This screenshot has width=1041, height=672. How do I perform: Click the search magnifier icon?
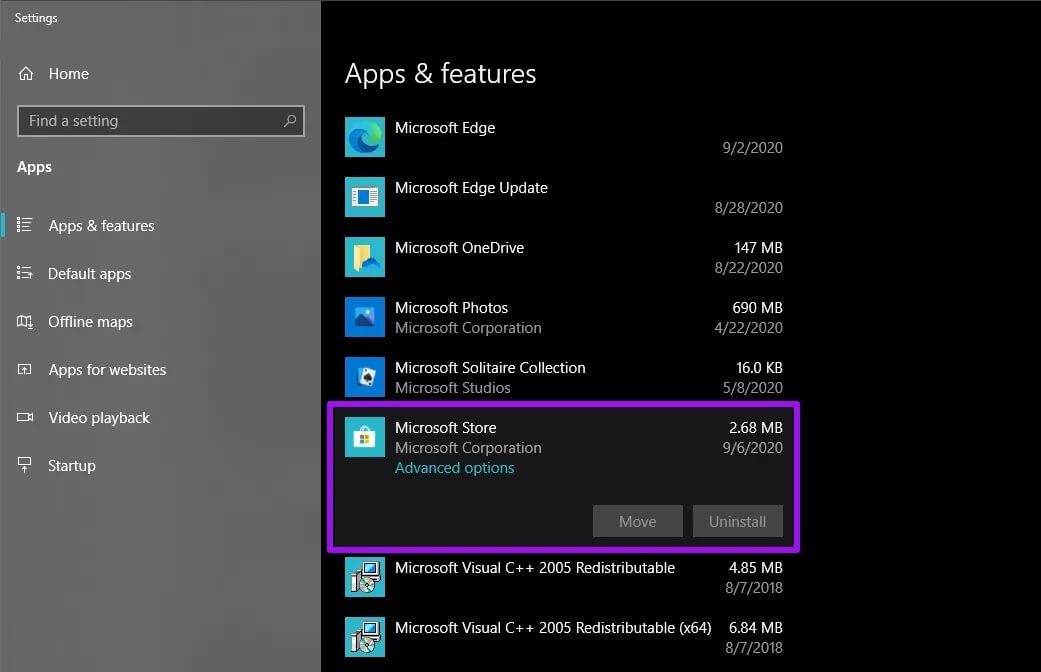[290, 121]
